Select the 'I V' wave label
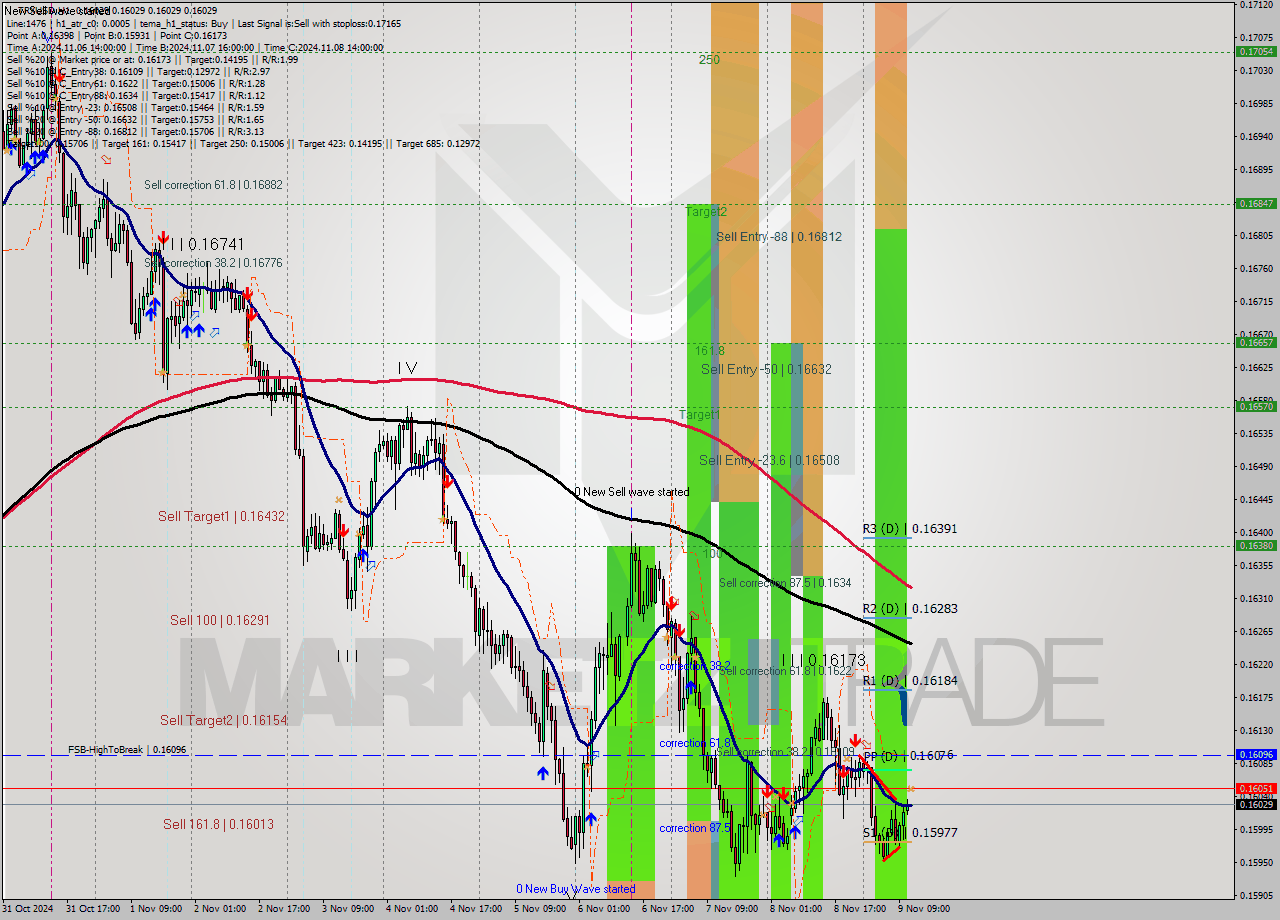 coord(407,368)
